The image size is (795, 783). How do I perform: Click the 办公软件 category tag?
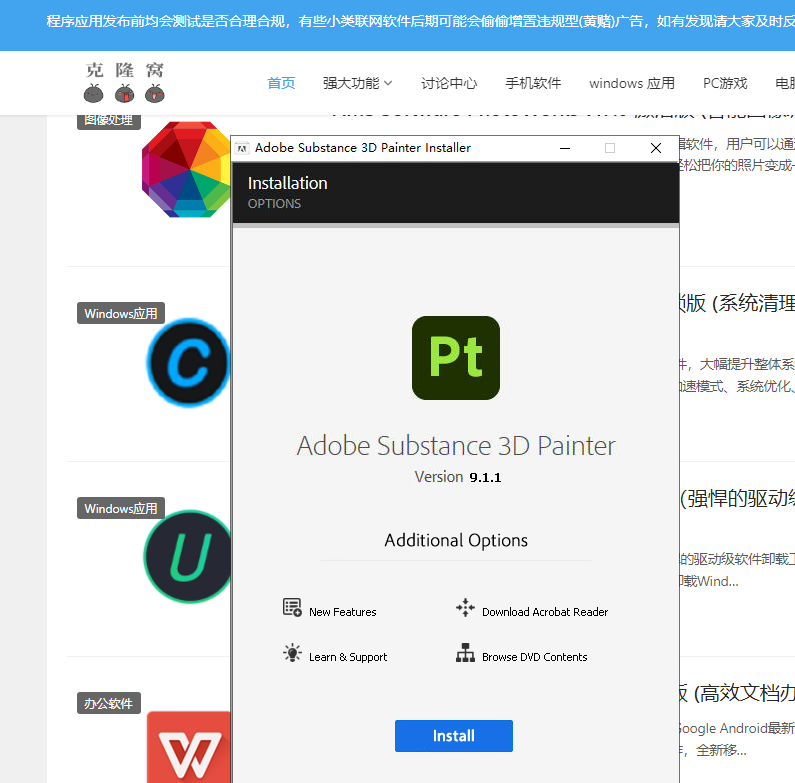109,703
